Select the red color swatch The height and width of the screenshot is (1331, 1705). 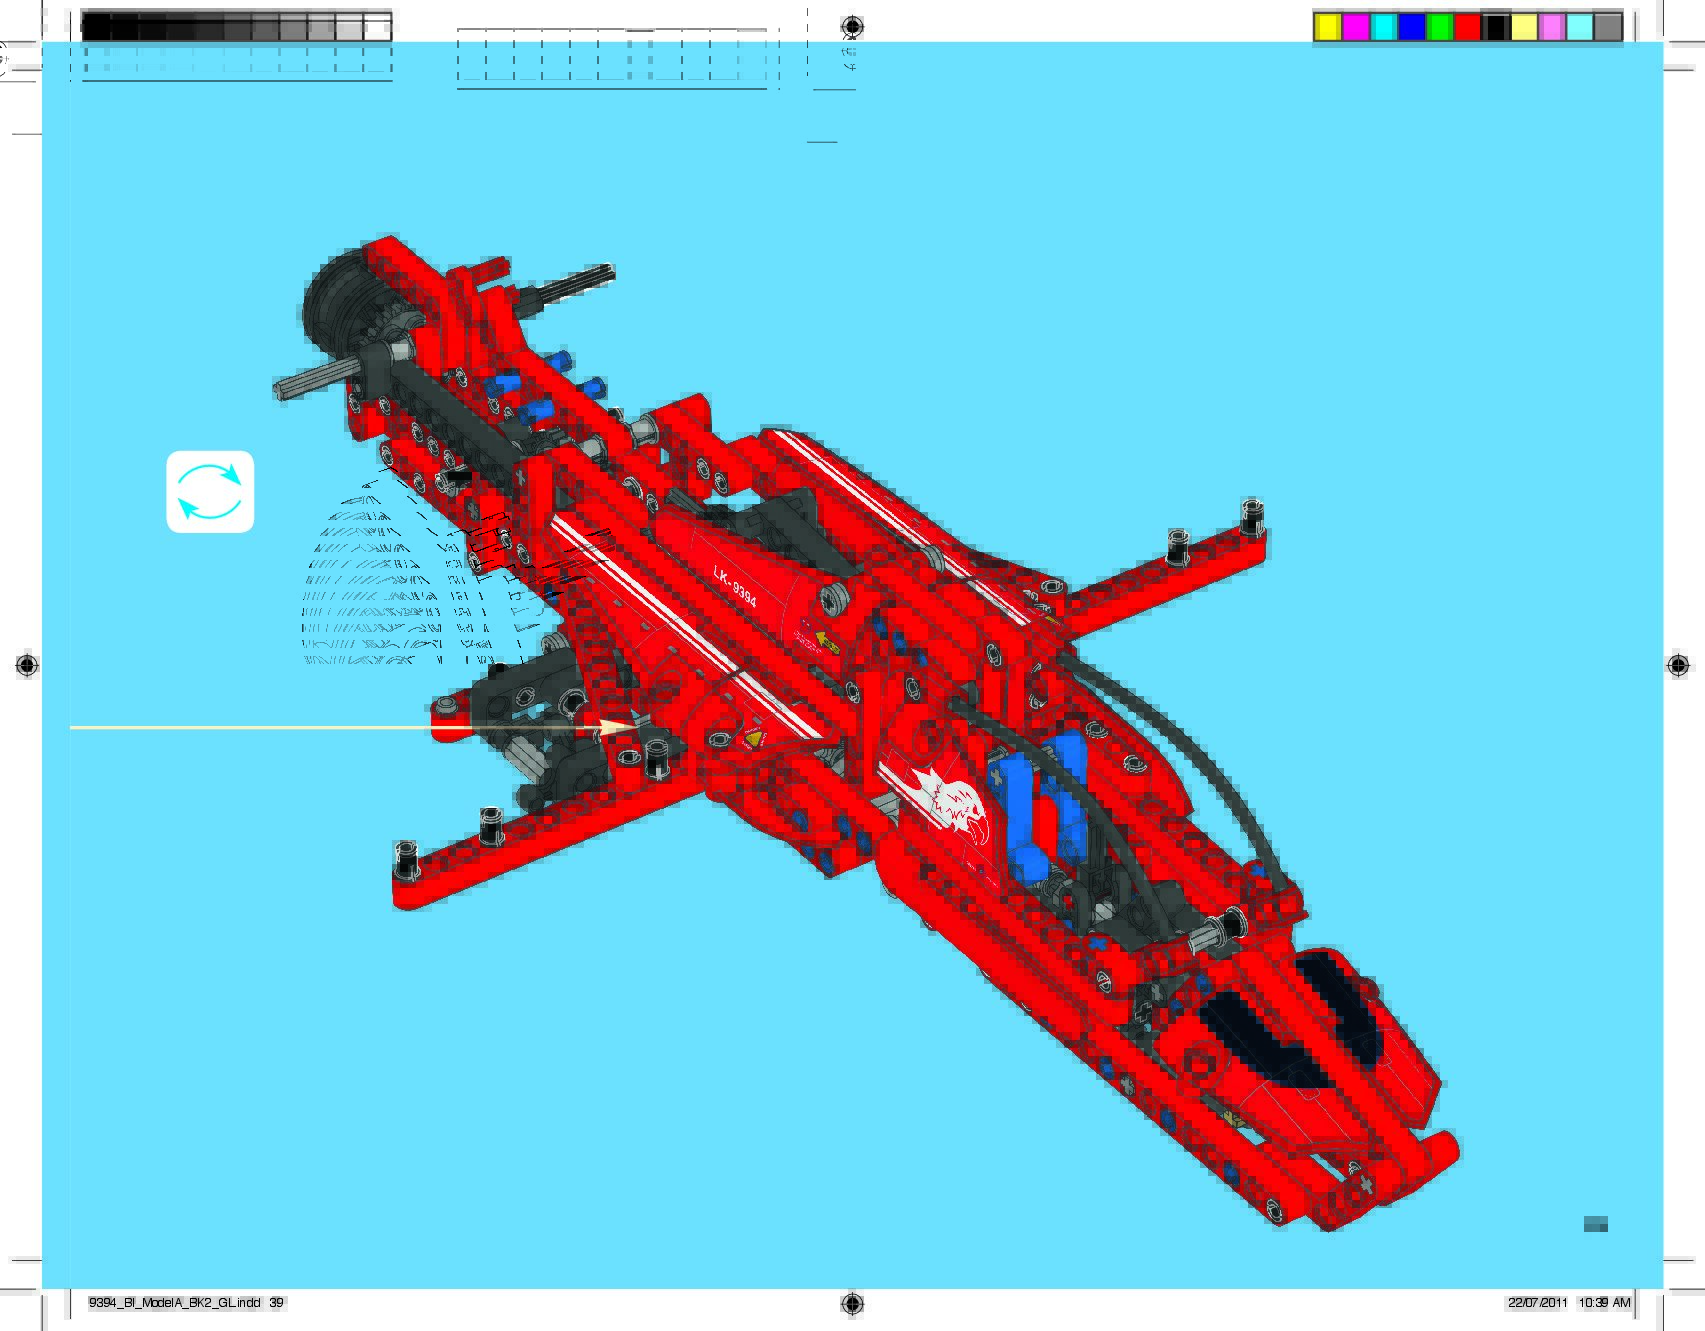1467,28
